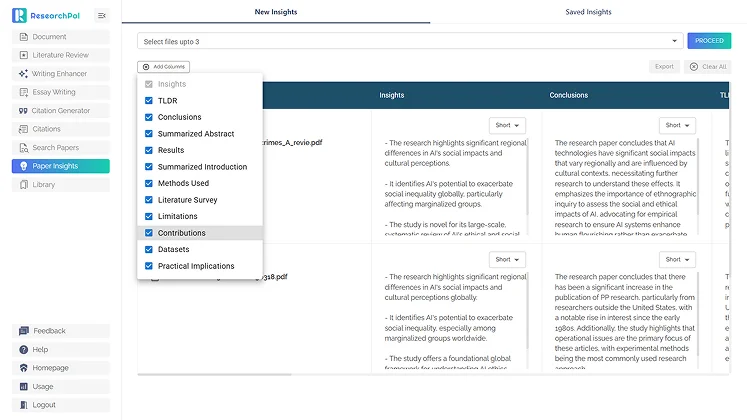Click the horizontal scrollbar under the table
The image size is (747, 420).
tap(214, 375)
